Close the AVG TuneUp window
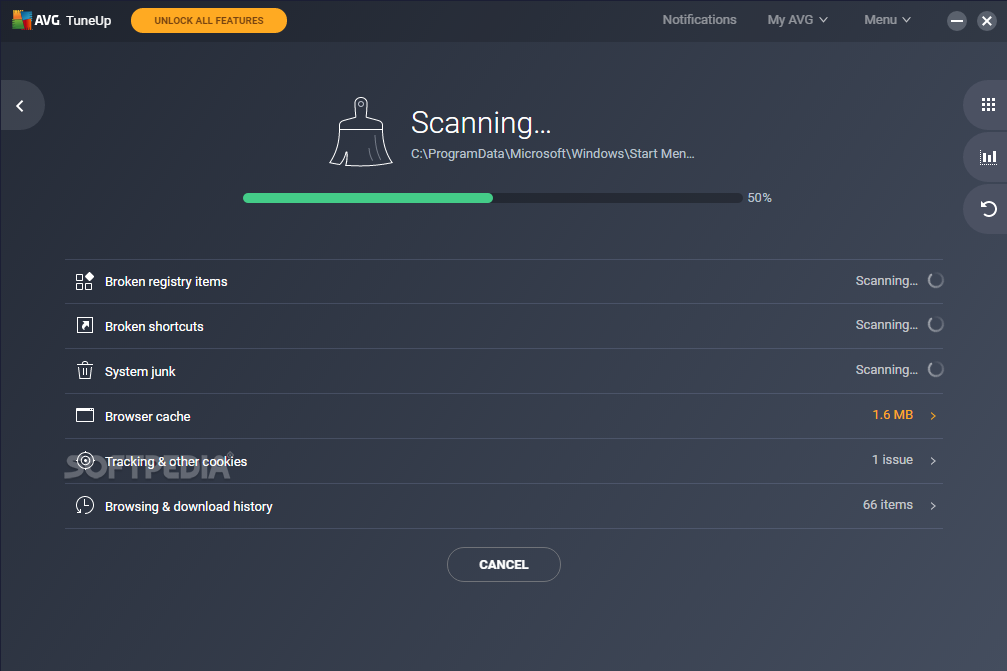The image size is (1007, 671). (987, 21)
